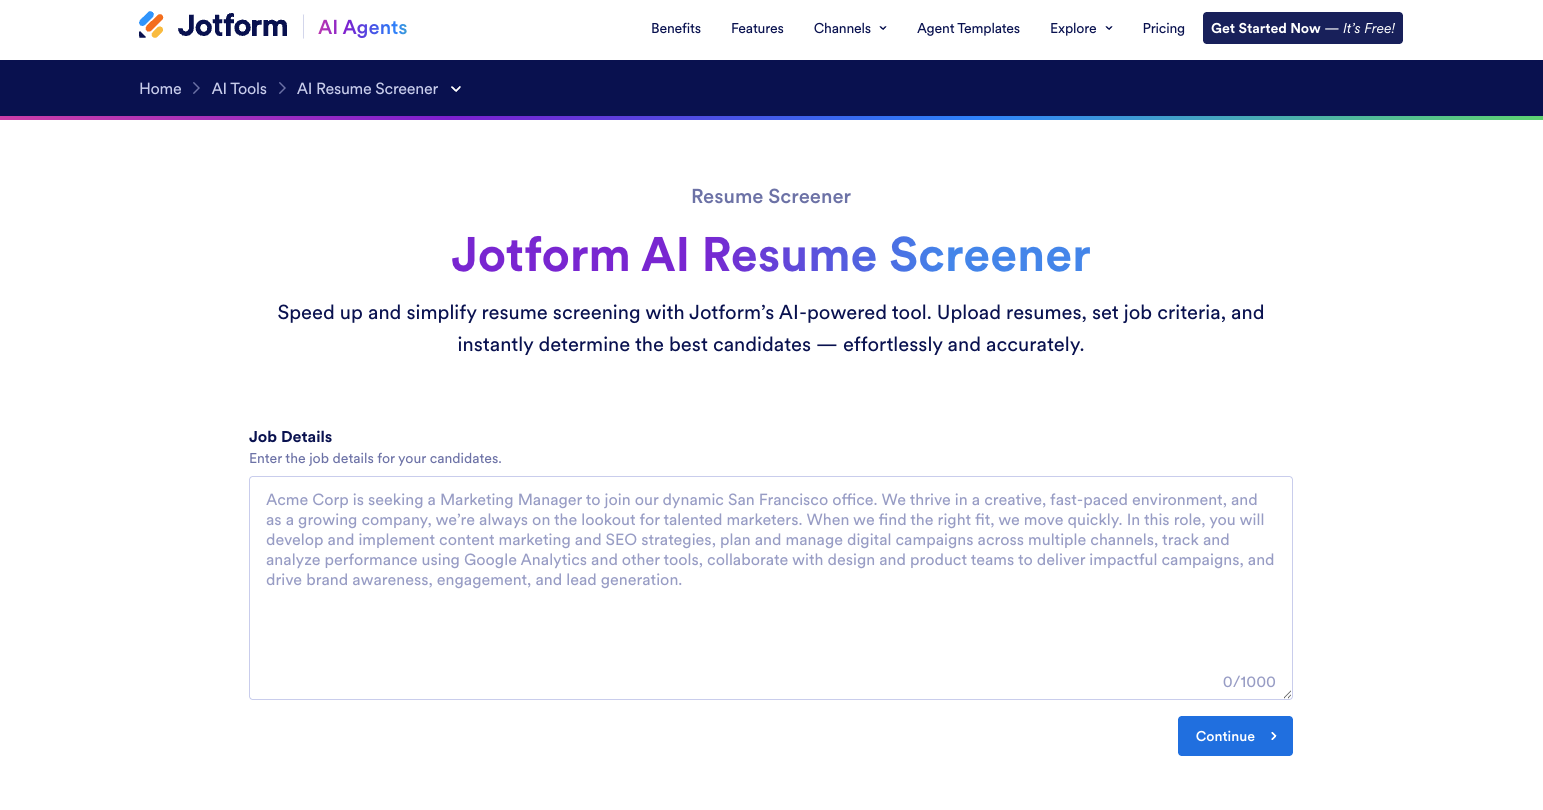
Task: Expand the AI Resume Screener breadcrumb chevron
Action: 456,89
